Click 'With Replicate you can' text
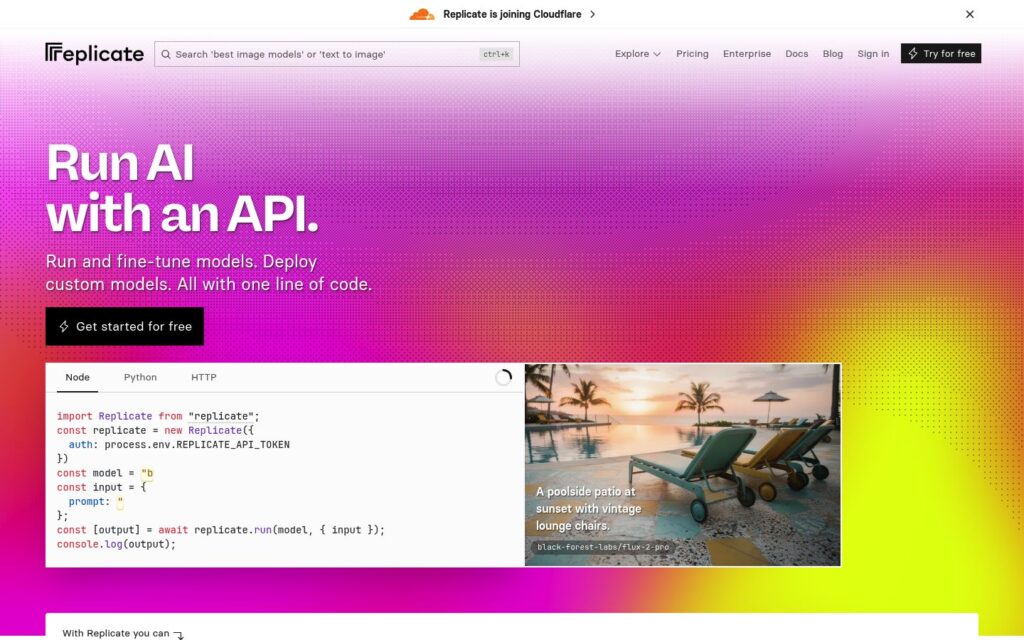This screenshot has height=640, width=1024. [116, 633]
